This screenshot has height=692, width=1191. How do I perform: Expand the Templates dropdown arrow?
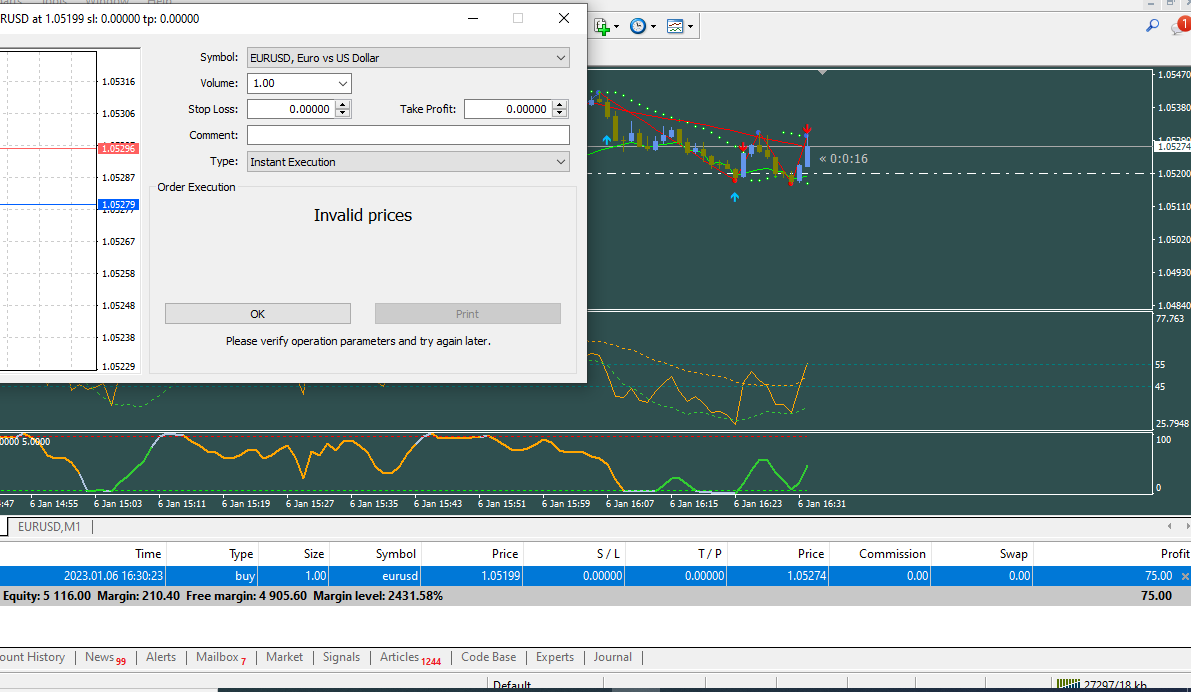[690, 27]
